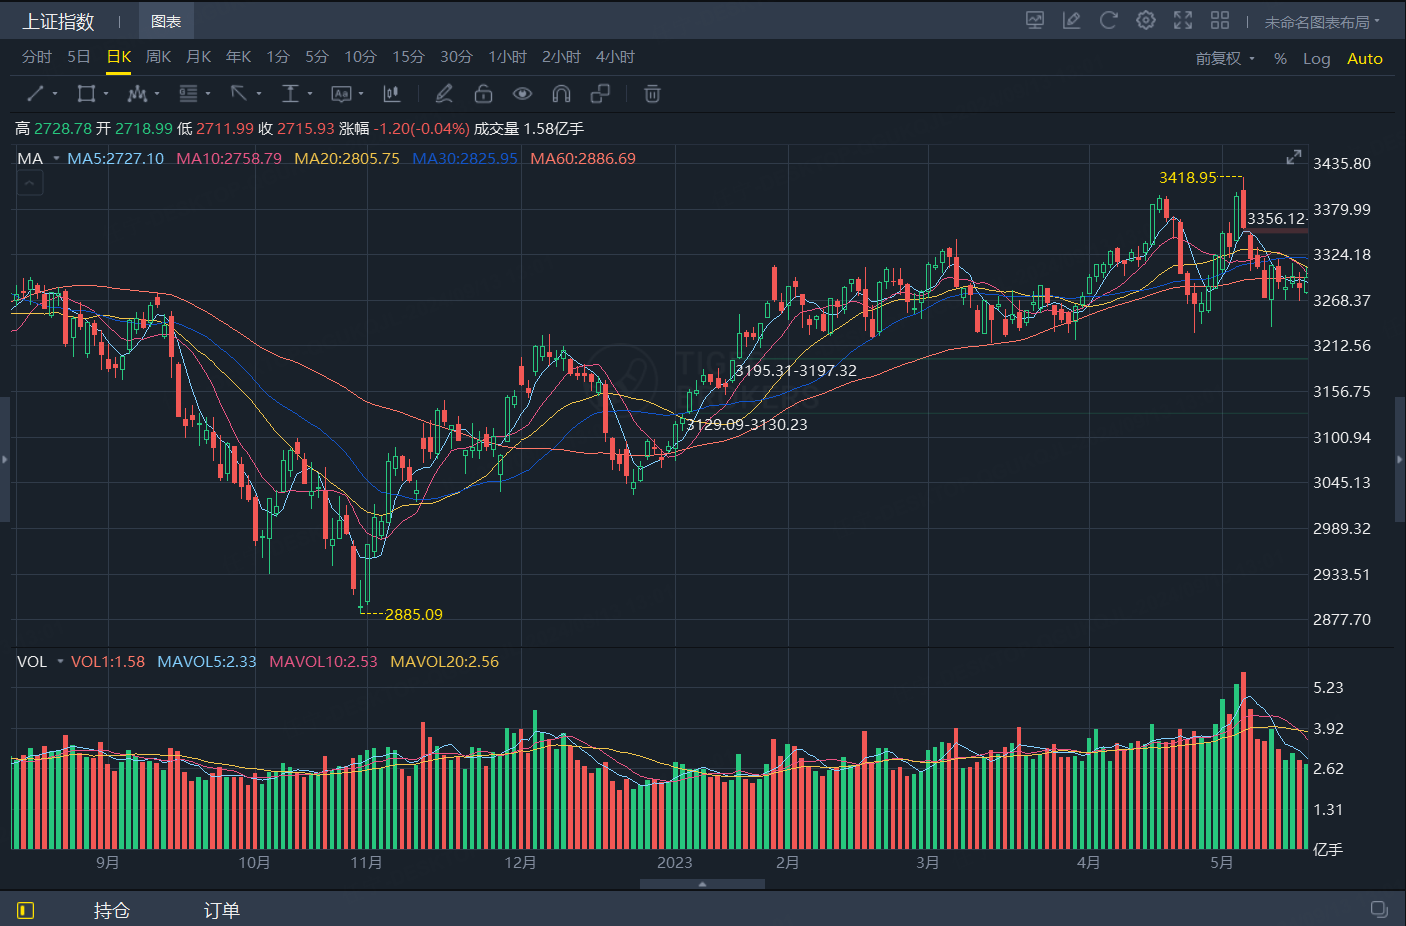1406x926 pixels.
Task: Select the 1小时 timeframe
Action: [x=508, y=57]
